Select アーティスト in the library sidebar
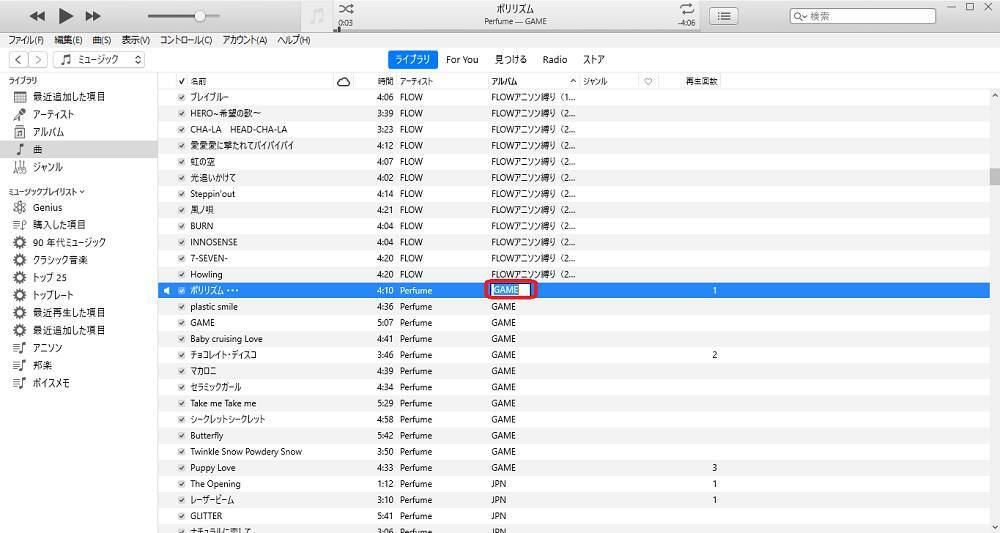 click(53, 114)
